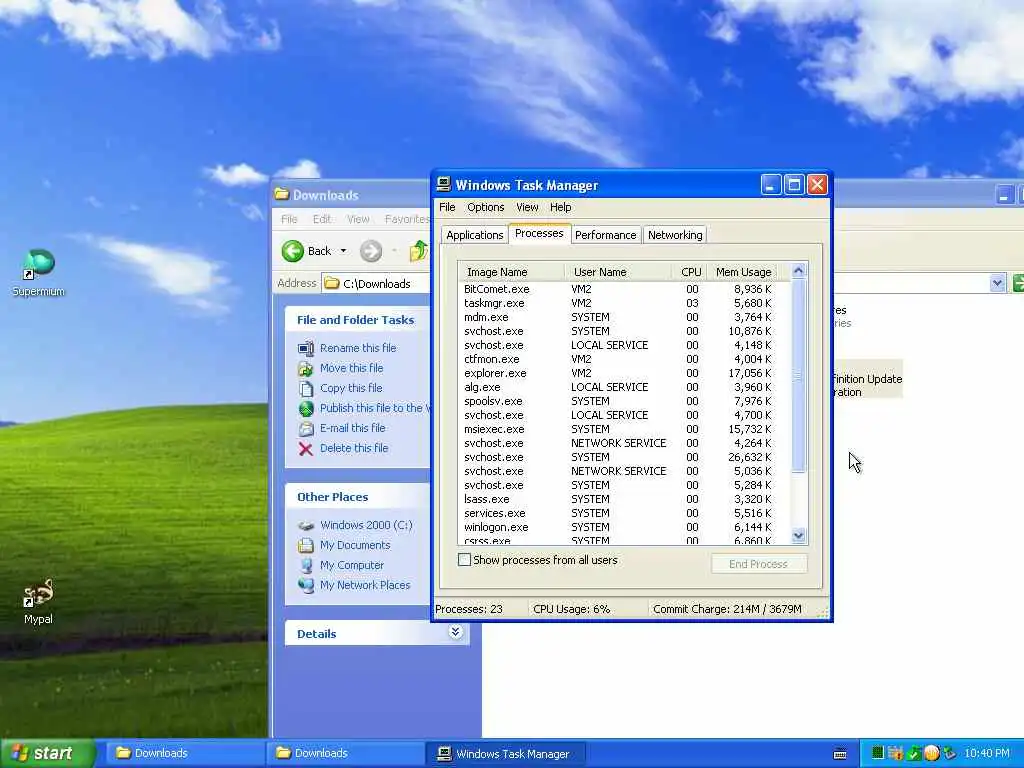
Task: Click the Move this file icon
Action: [306, 368]
